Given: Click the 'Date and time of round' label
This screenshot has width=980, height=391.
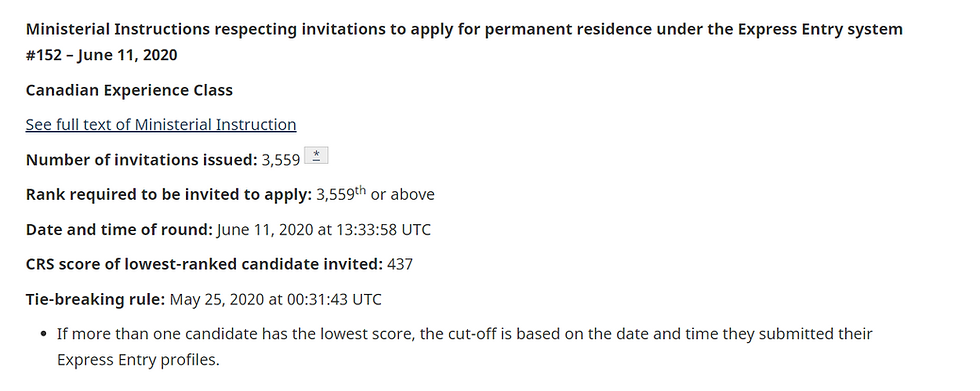Looking at the screenshot, I should pyautogui.click(x=119, y=230).
